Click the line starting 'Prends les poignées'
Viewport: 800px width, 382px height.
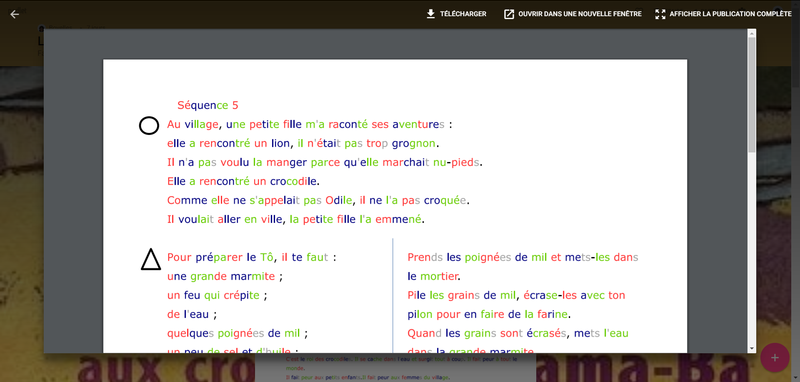pyautogui.click(x=523, y=258)
